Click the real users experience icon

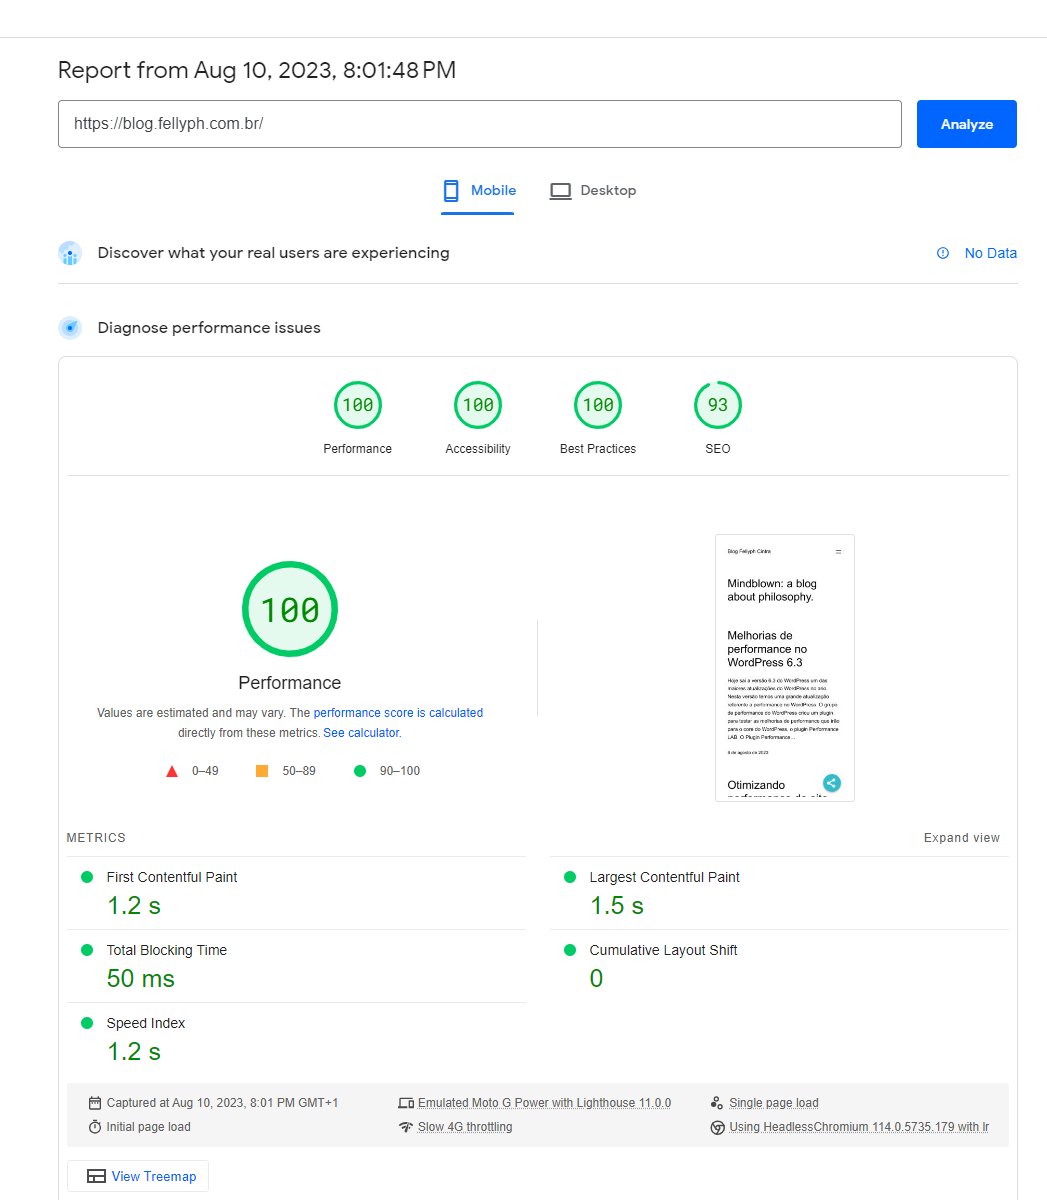[70, 253]
